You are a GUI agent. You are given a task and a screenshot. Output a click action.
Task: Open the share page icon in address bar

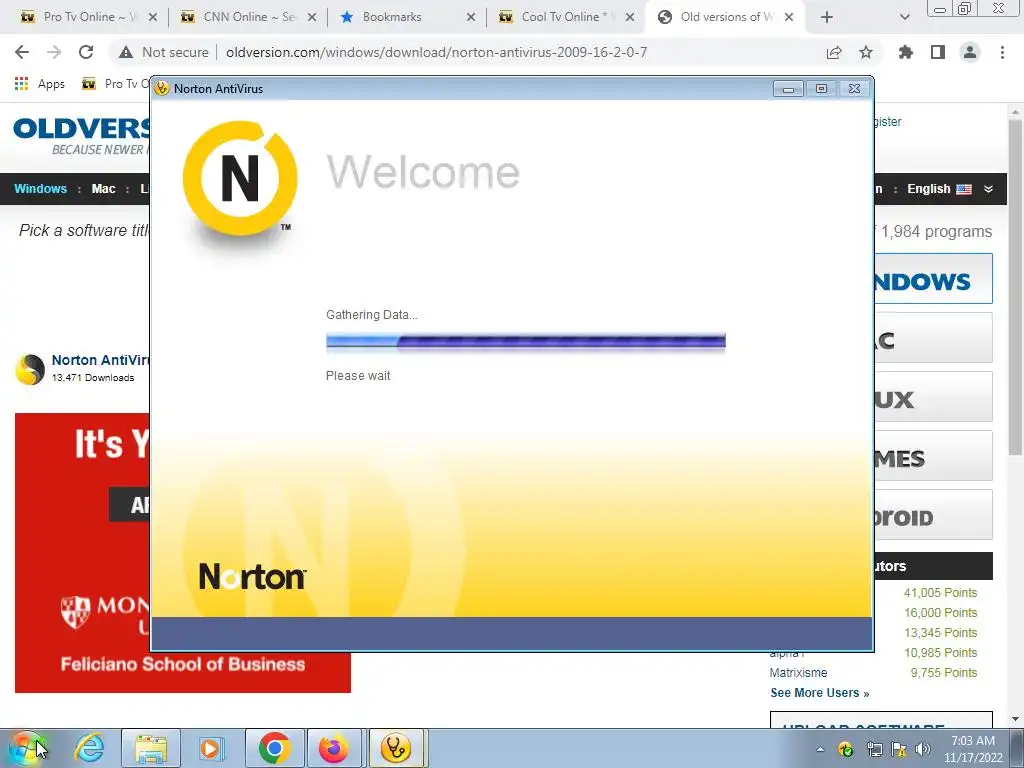(x=834, y=52)
